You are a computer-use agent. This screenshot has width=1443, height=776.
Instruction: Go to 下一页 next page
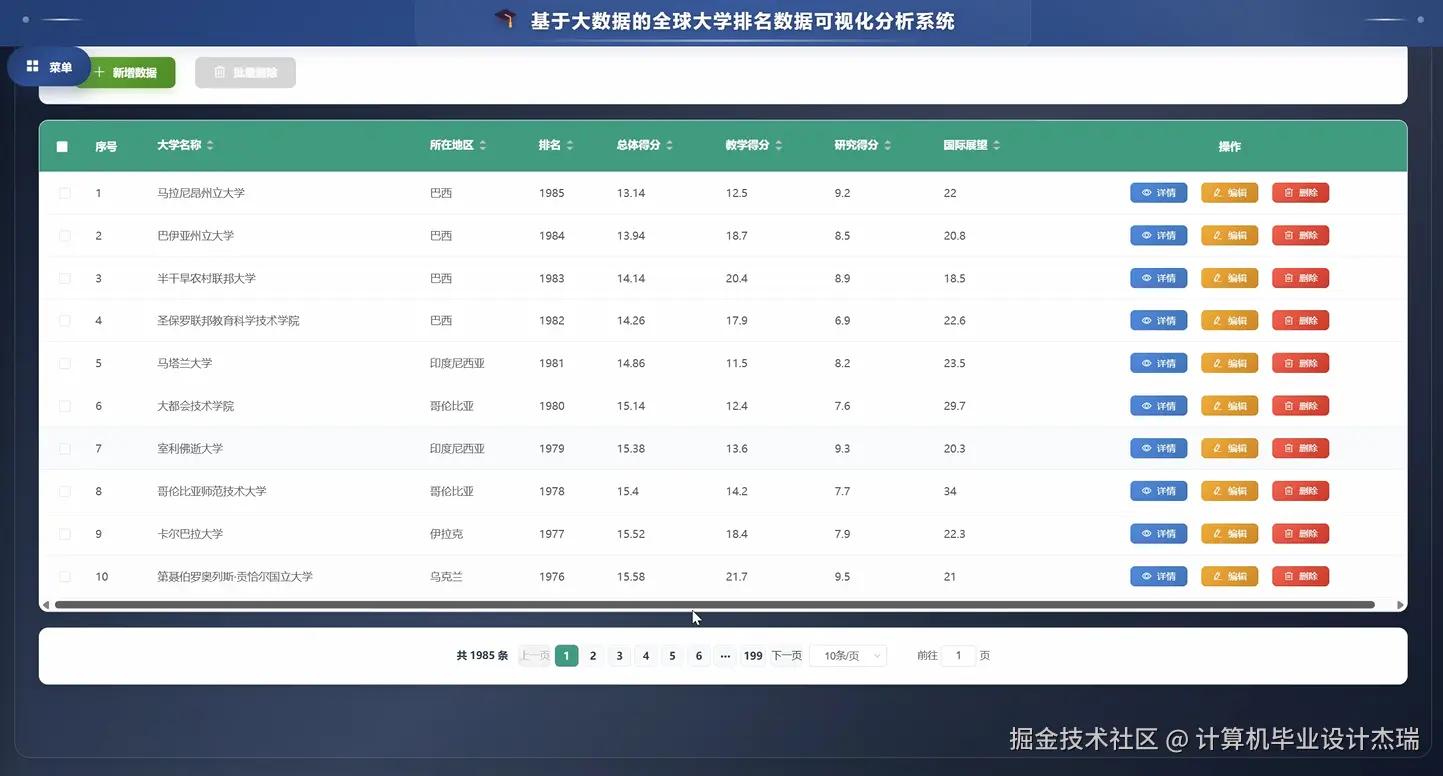pos(786,655)
